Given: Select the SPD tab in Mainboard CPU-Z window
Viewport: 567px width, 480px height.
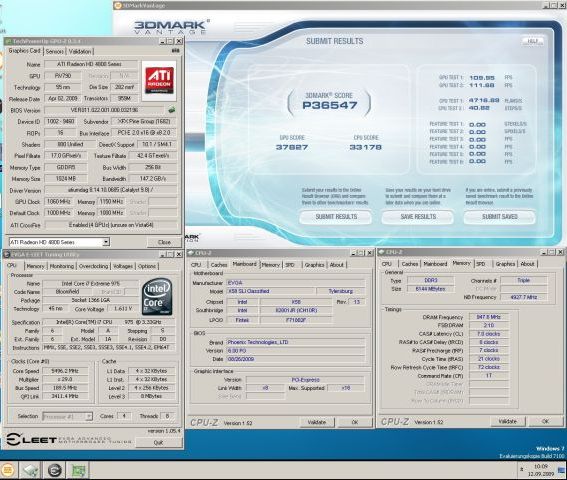Looking at the screenshot, I should [290, 265].
